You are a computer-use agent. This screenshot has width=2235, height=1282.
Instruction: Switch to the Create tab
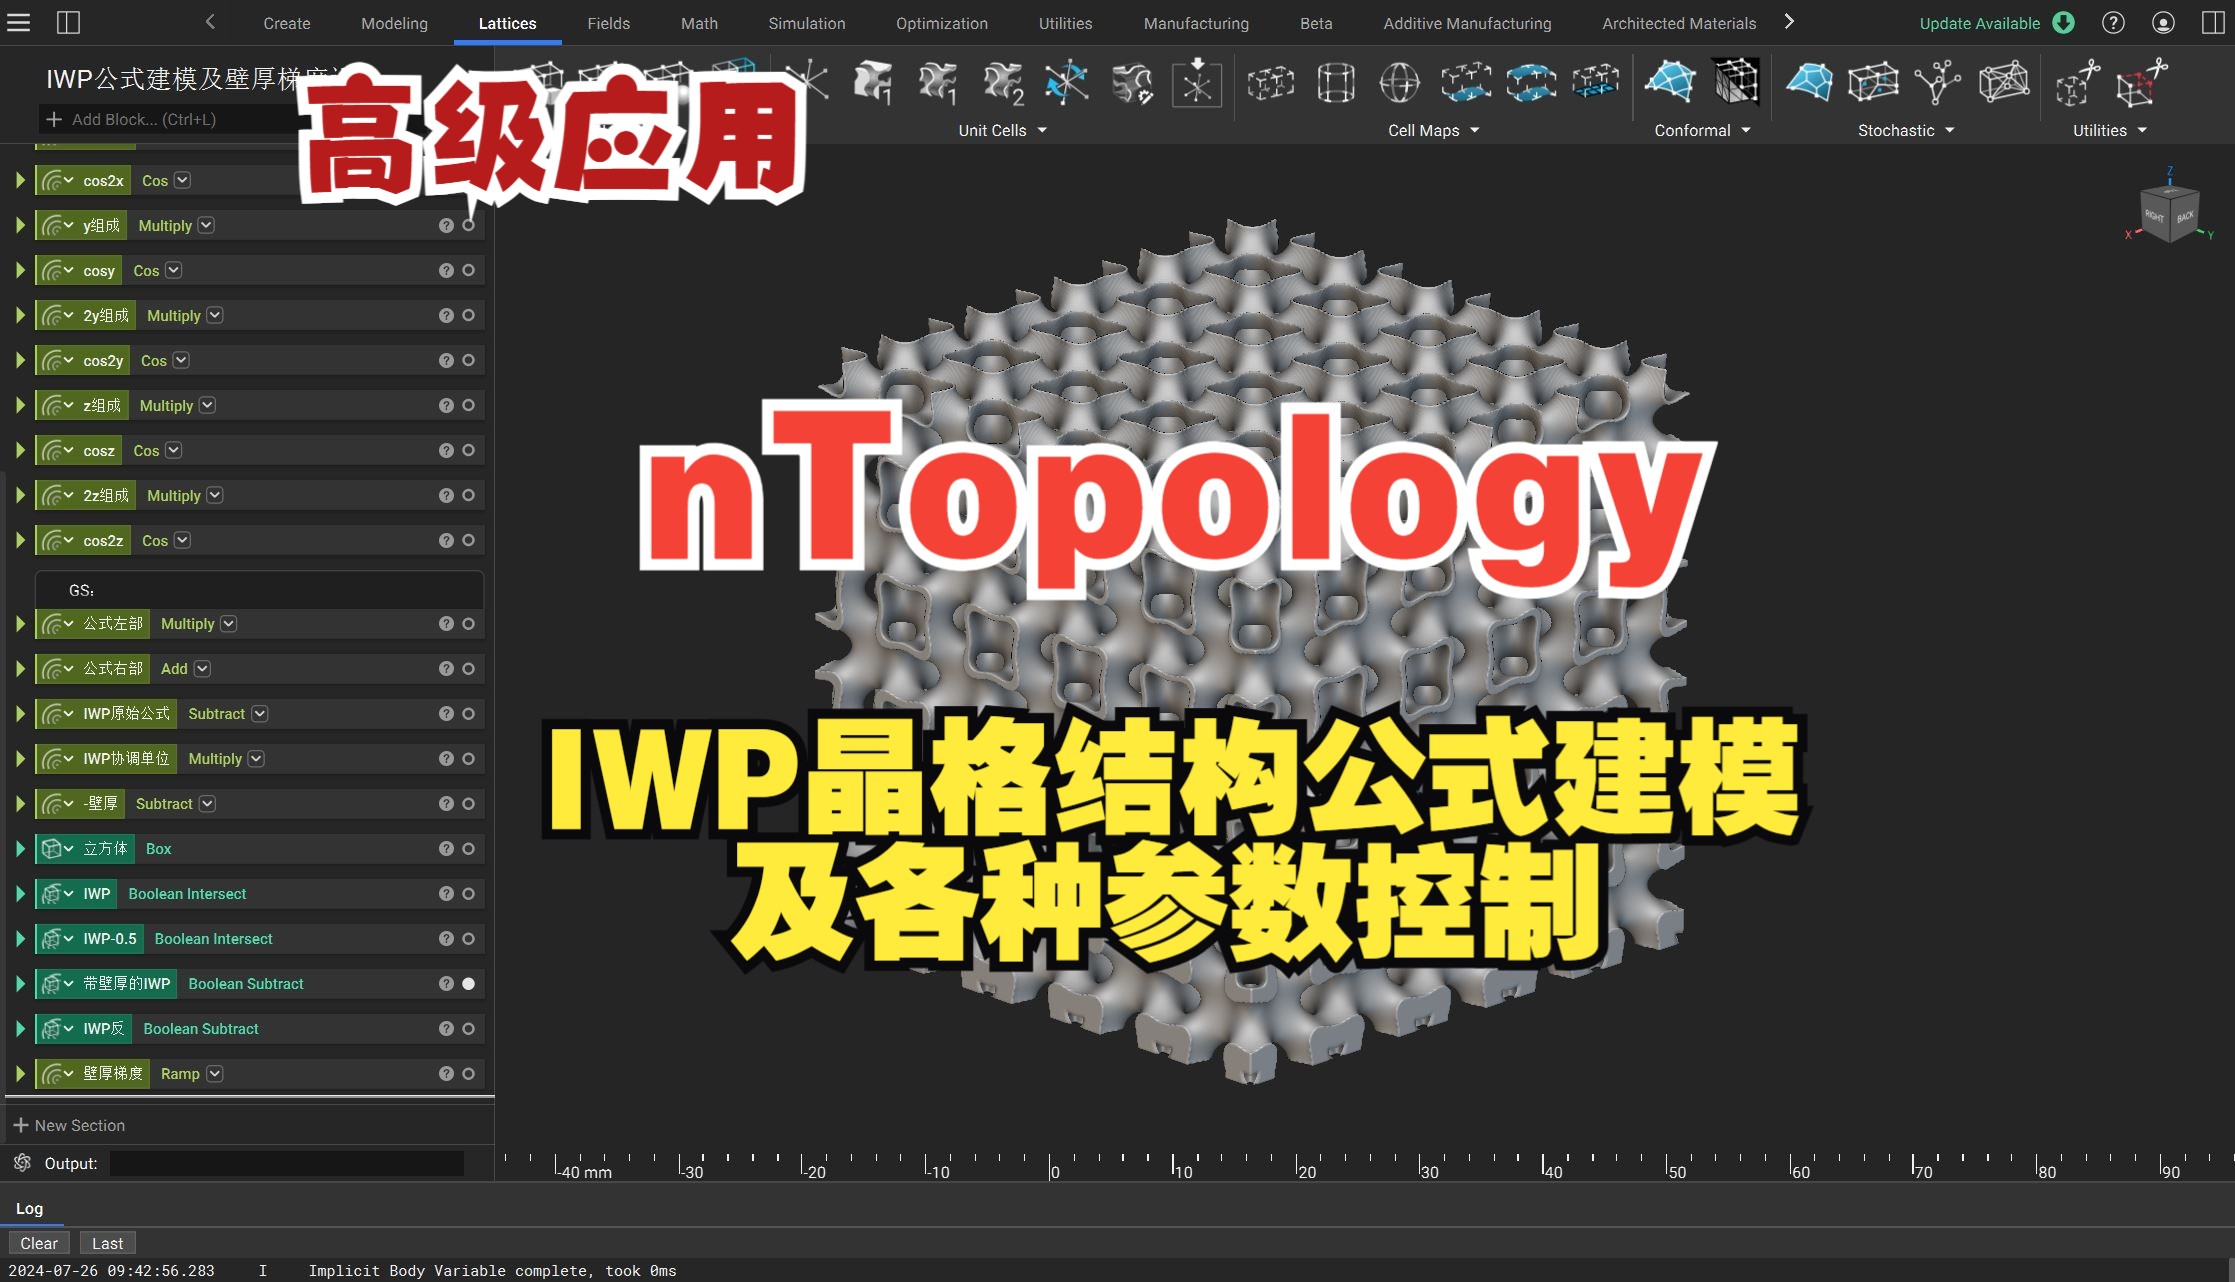pos(287,23)
